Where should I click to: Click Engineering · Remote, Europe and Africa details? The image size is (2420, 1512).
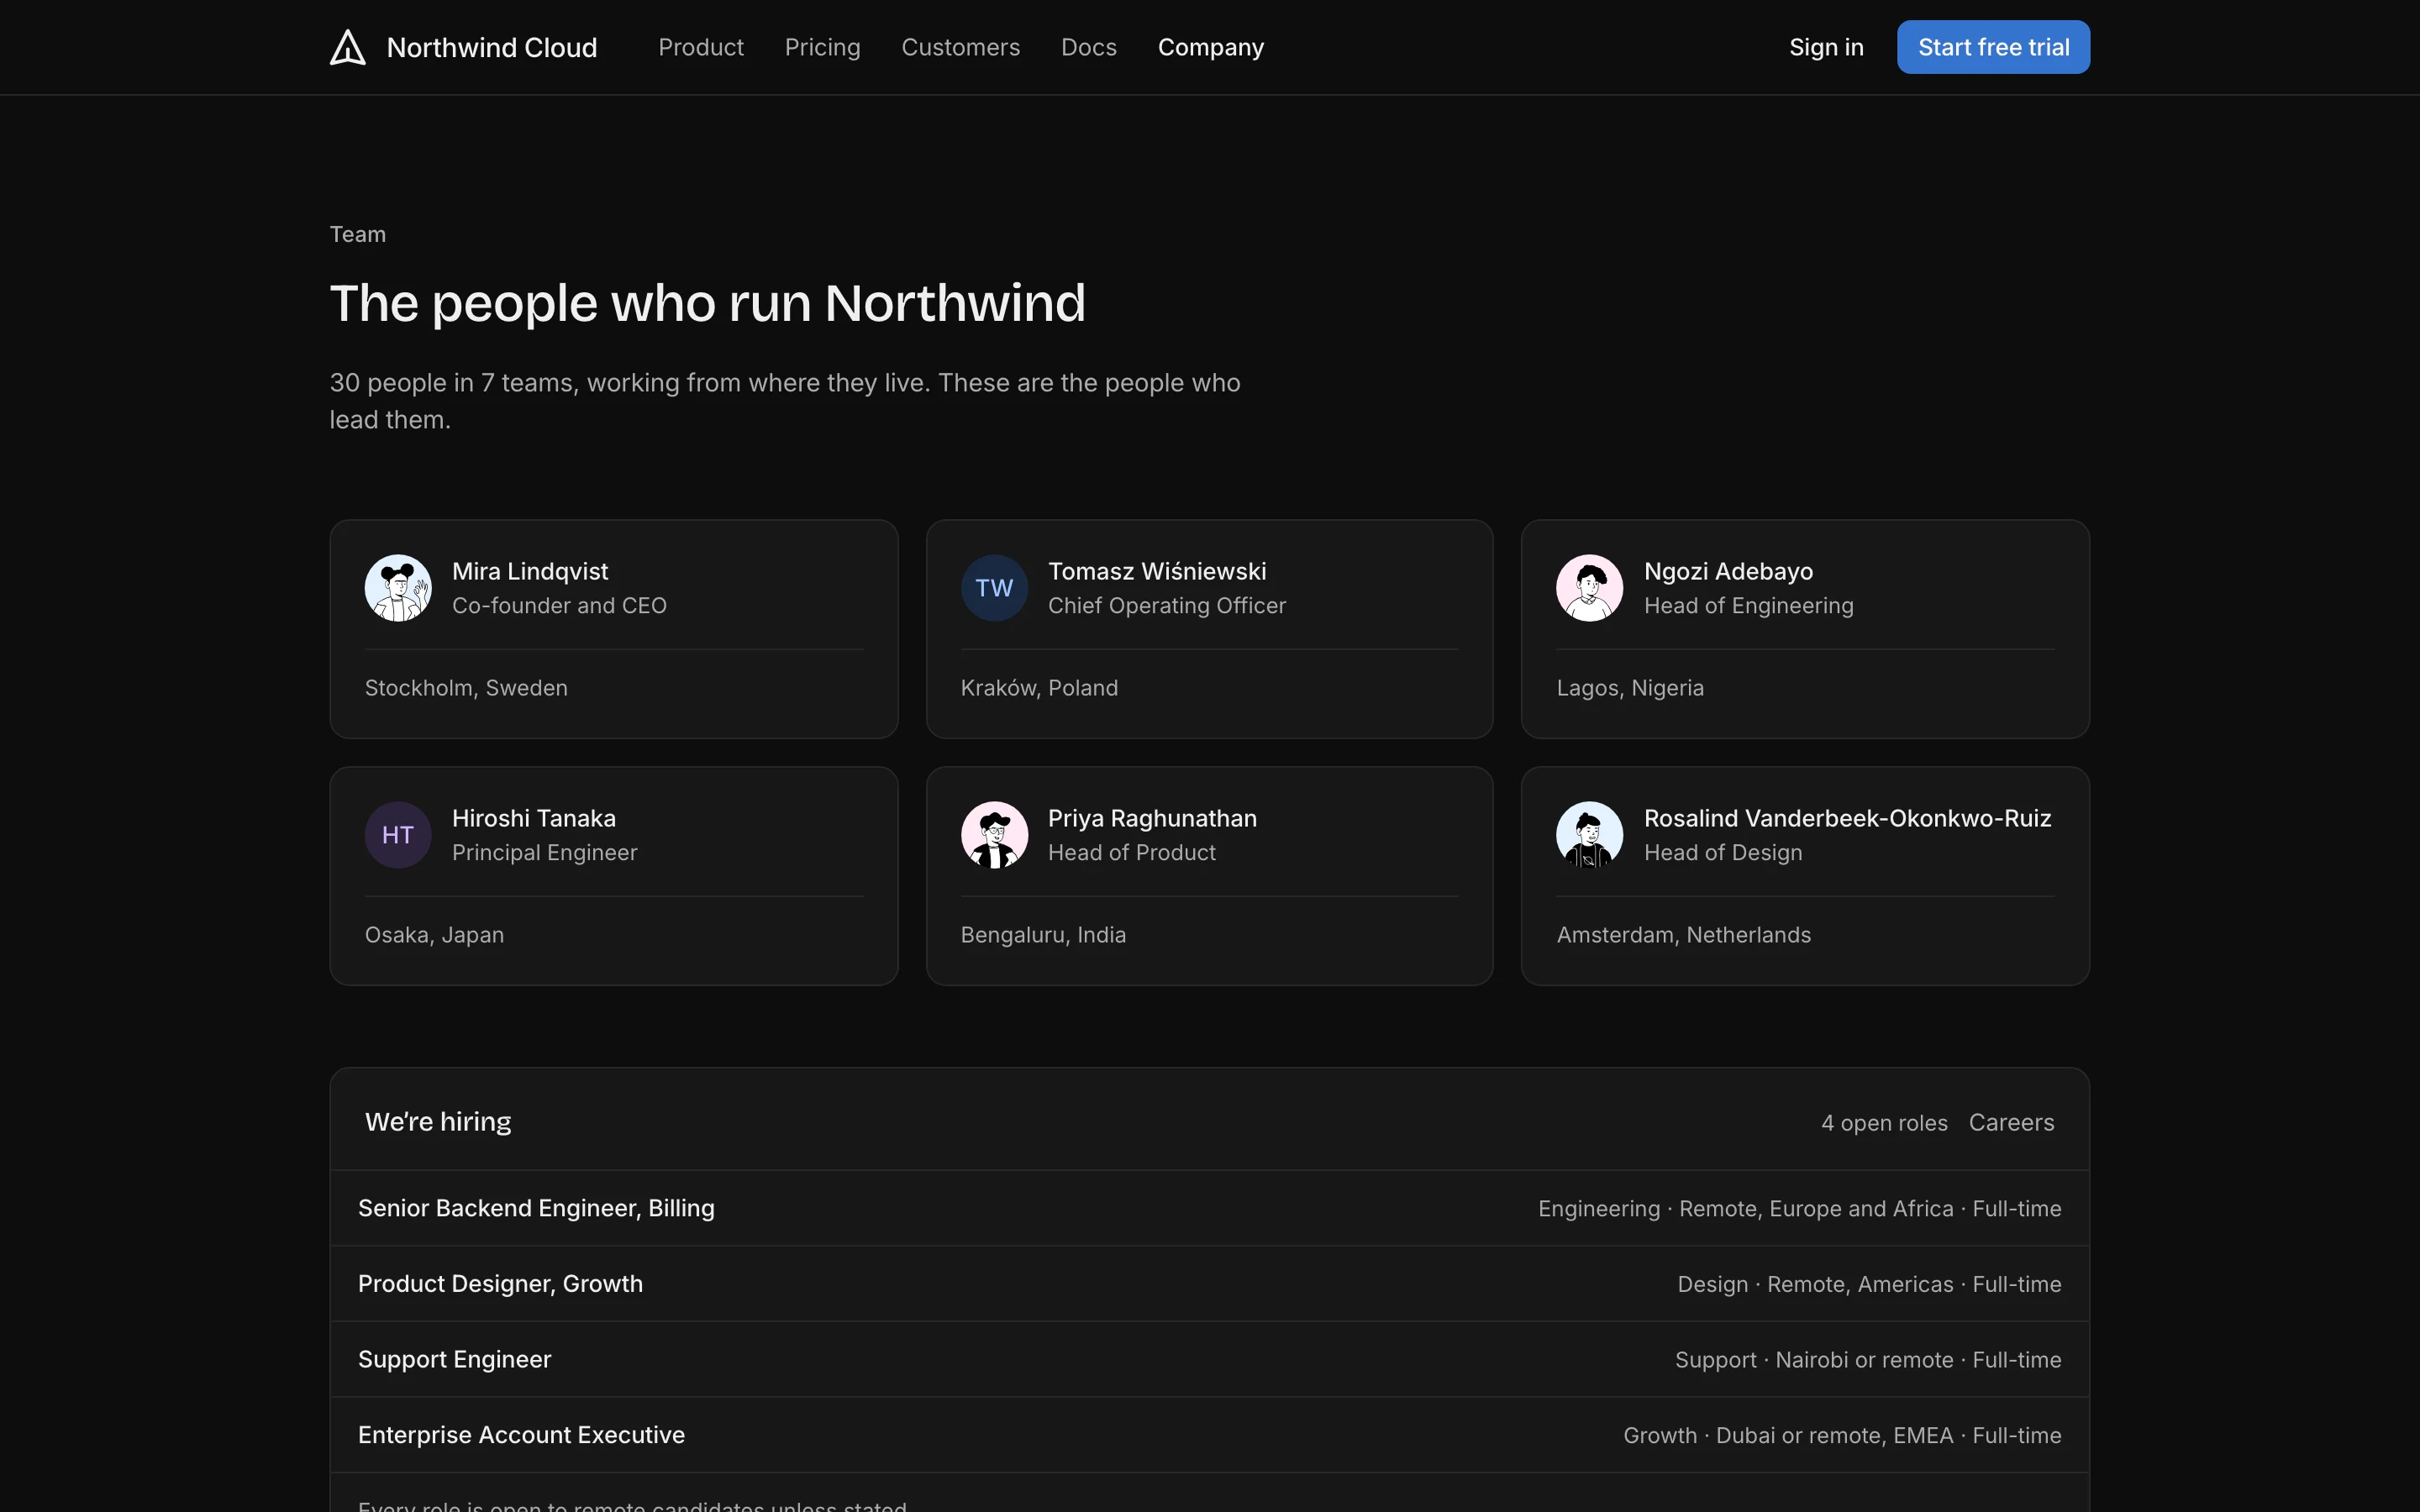[1799, 1209]
